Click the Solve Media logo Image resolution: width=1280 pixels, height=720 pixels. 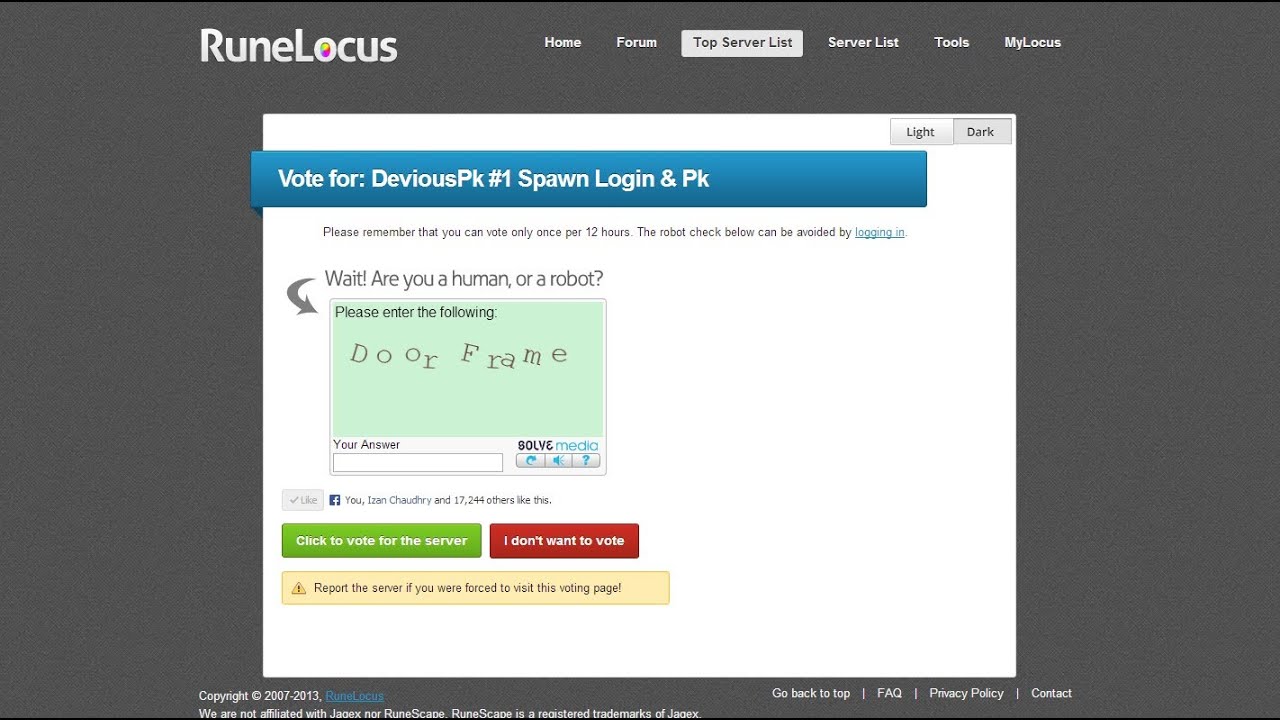[558, 445]
